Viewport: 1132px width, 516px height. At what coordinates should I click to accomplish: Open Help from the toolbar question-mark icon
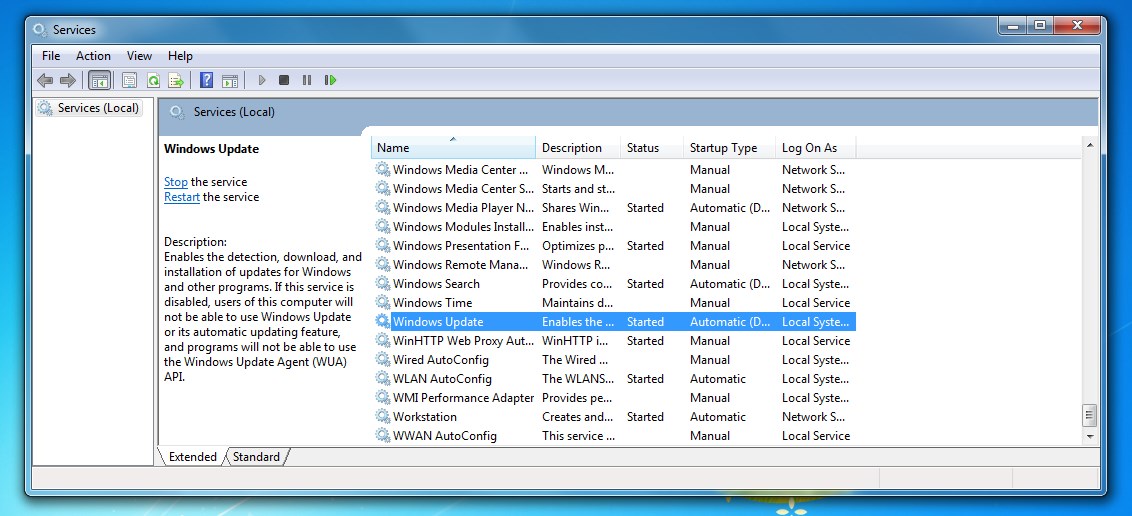[x=206, y=80]
